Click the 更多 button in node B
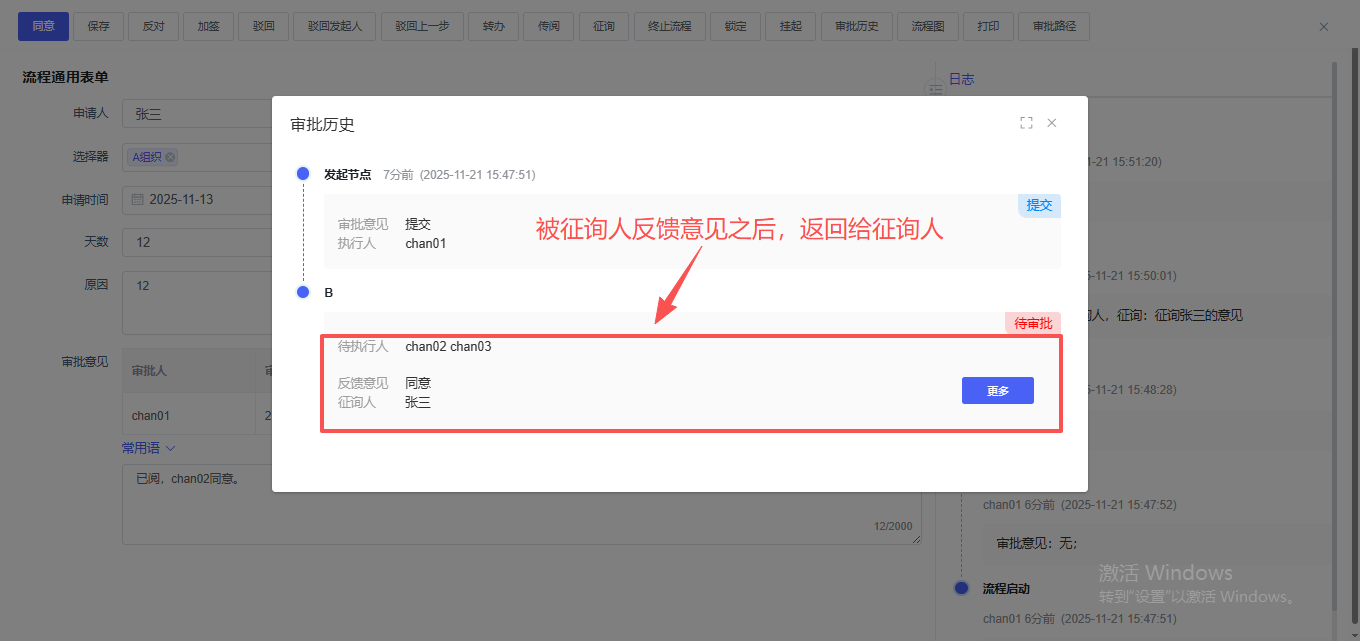Screen dimensions: 1360x641 [997, 391]
